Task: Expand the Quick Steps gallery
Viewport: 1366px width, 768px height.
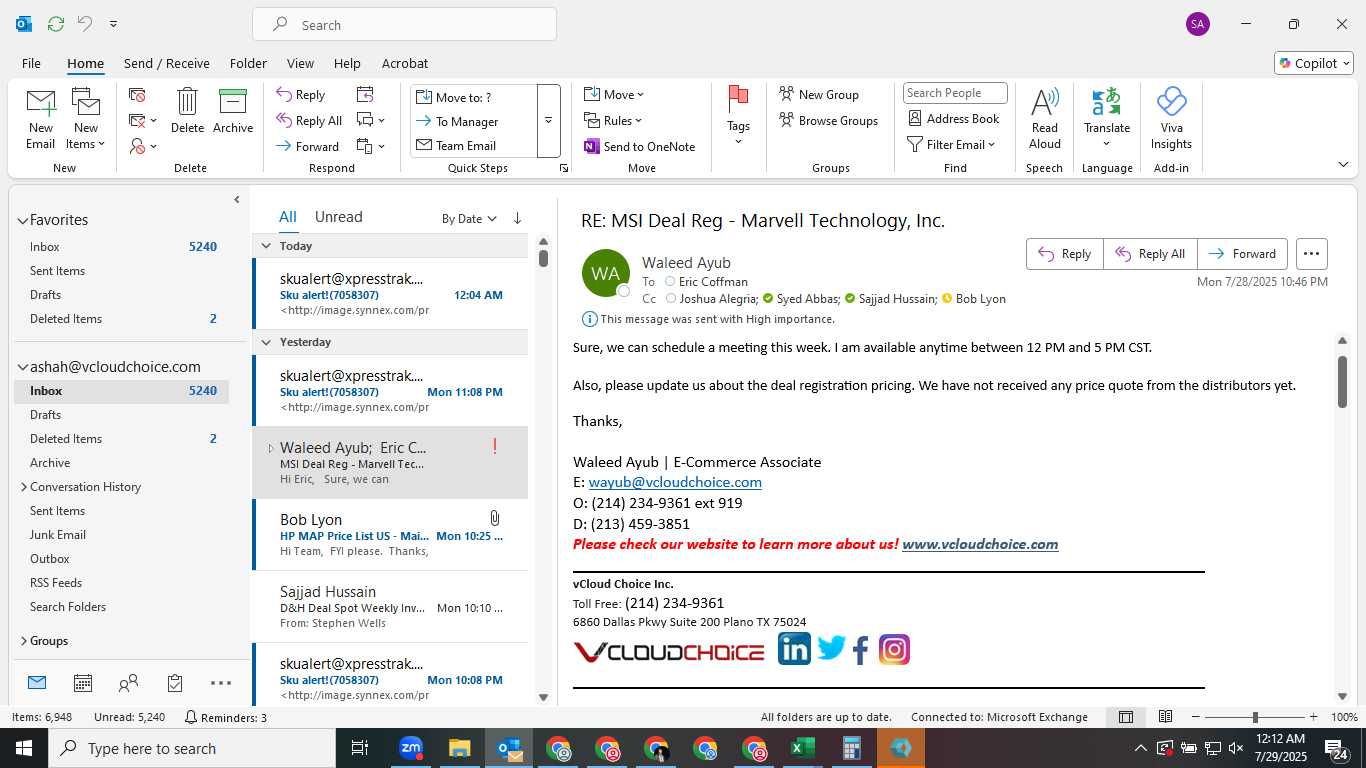Action: 548,120
